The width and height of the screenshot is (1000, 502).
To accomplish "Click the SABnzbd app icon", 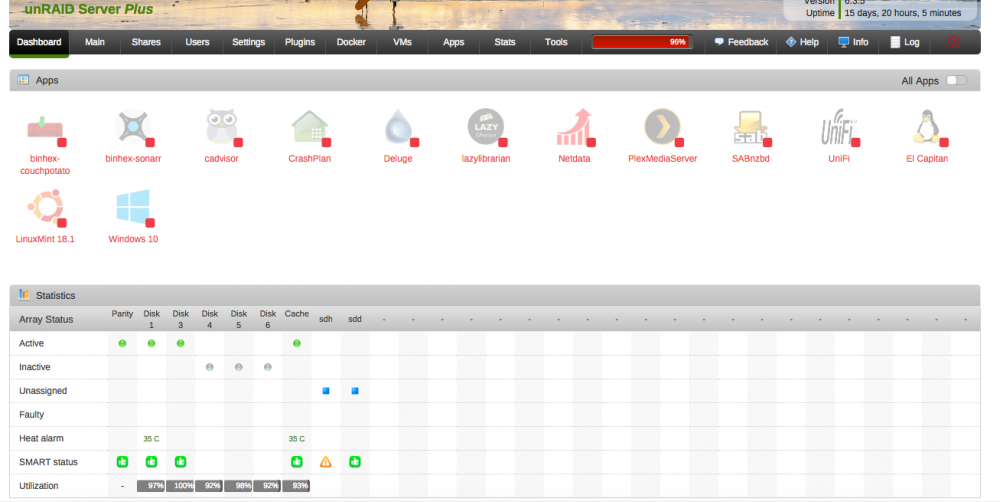I will pyautogui.click(x=751, y=127).
